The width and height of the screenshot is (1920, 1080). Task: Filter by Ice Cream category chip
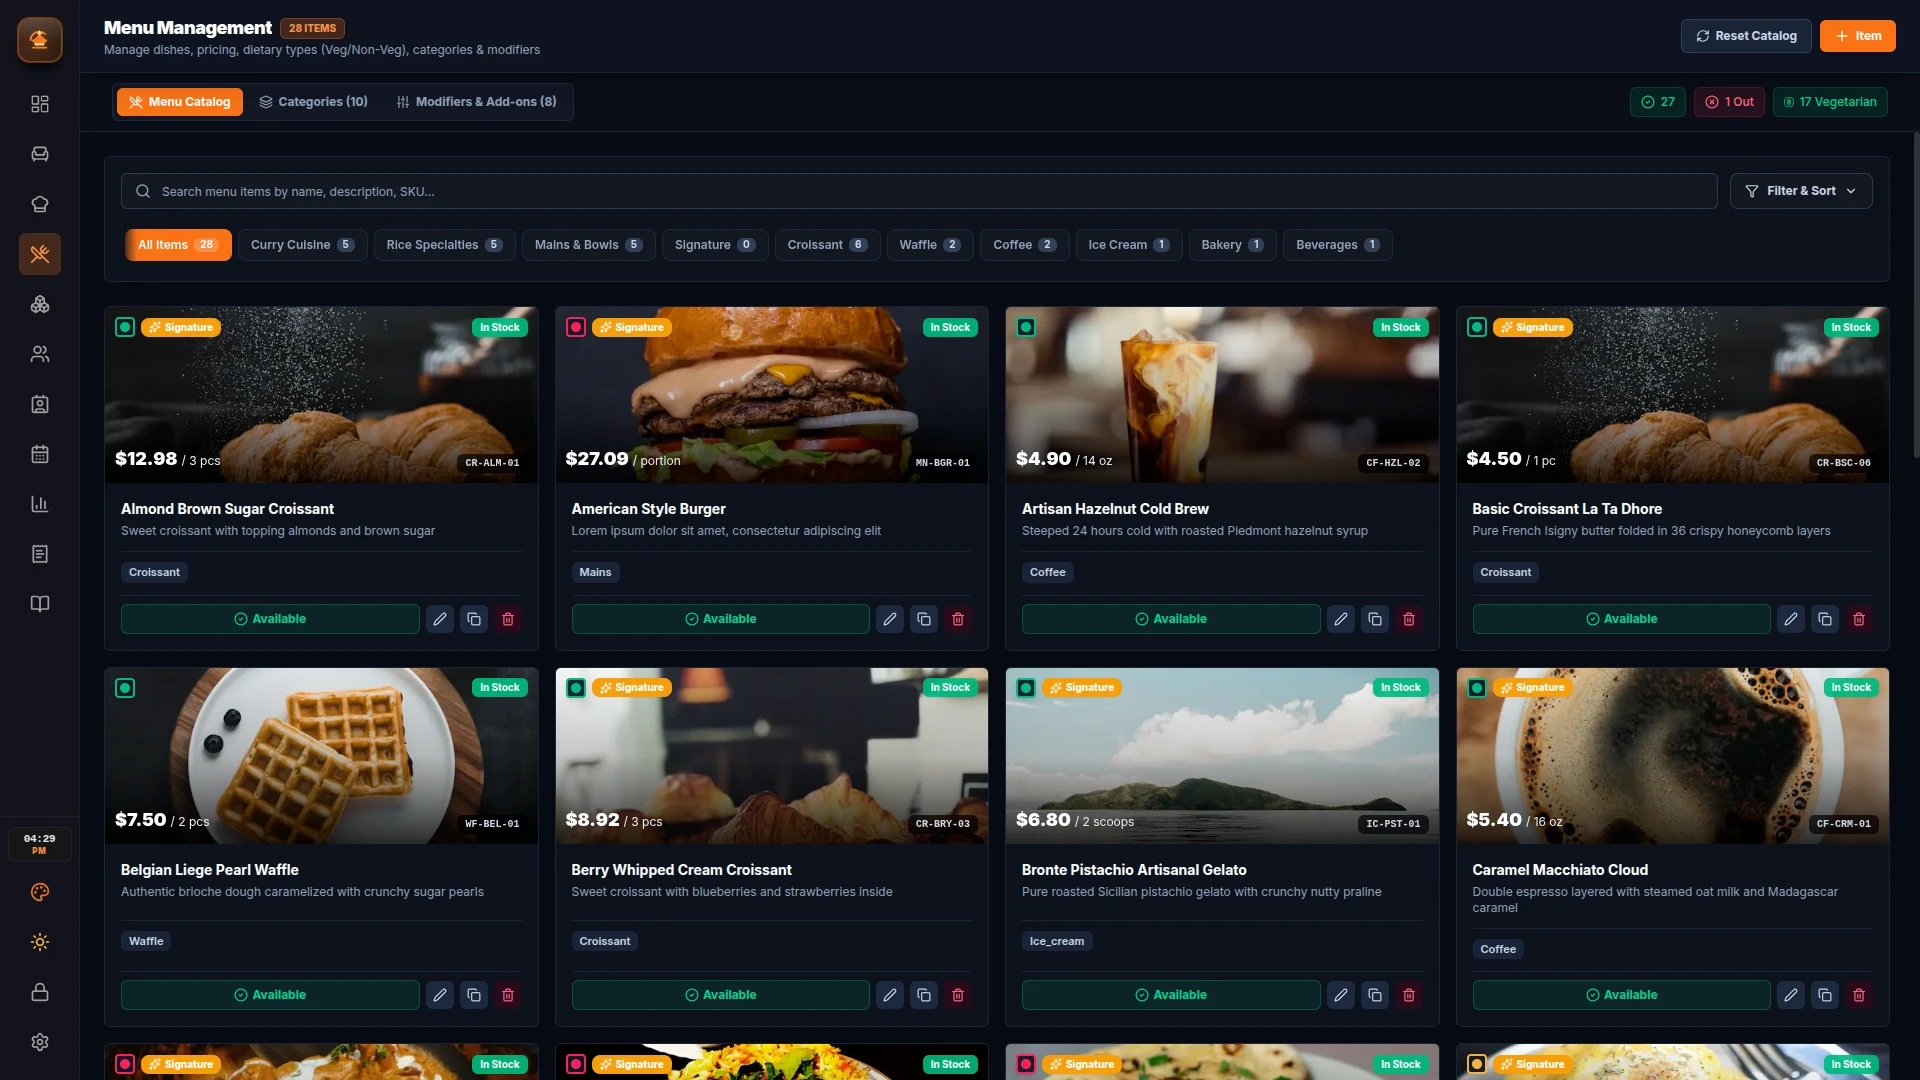click(1128, 245)
